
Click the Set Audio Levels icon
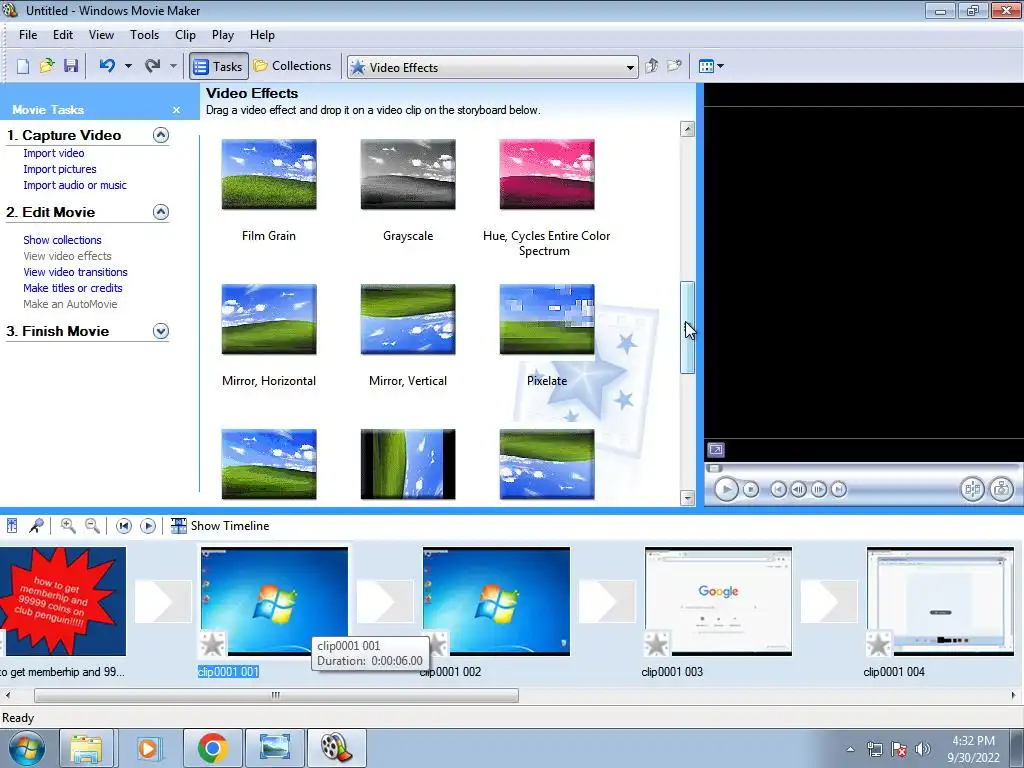coord(12,526)
